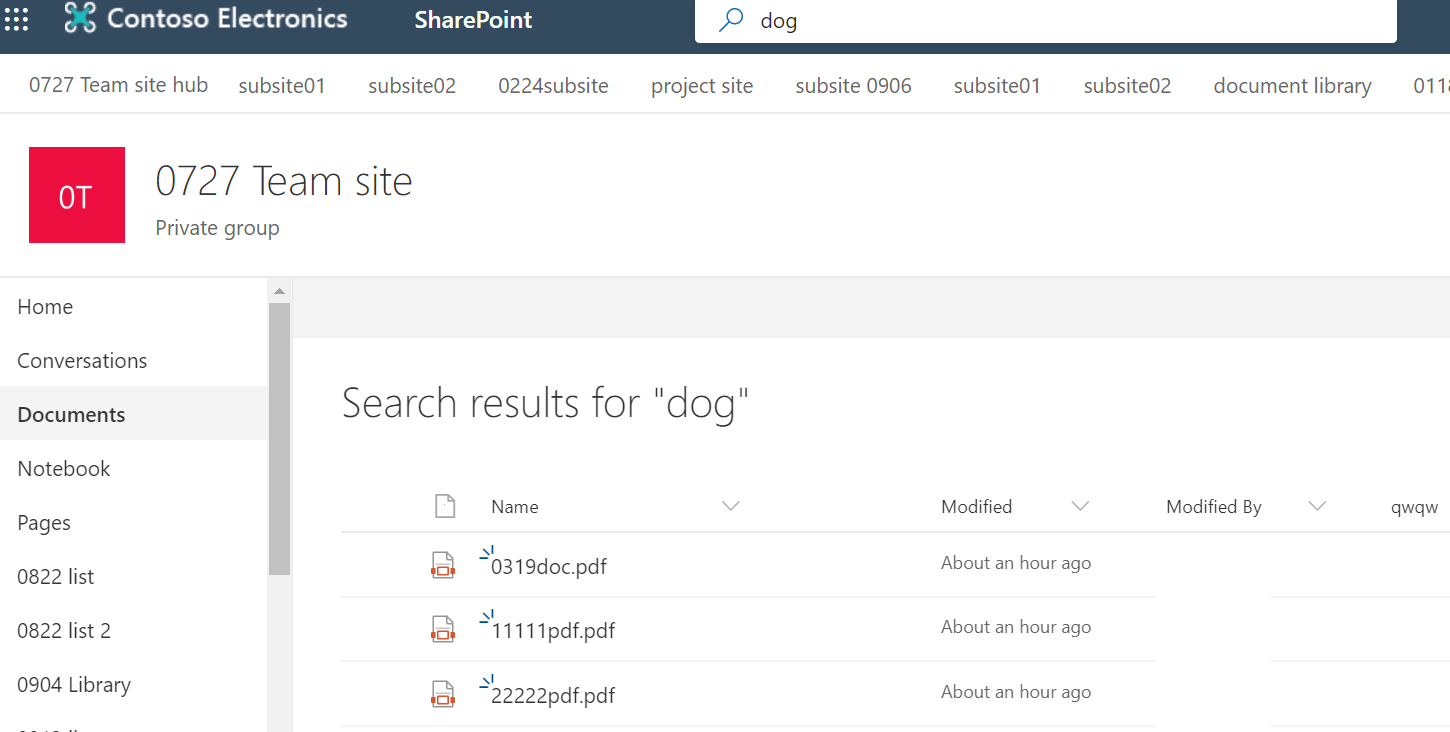Click the file type column header icon
The height and width of the screenshot is (732, 1450).
click(445, 507)
